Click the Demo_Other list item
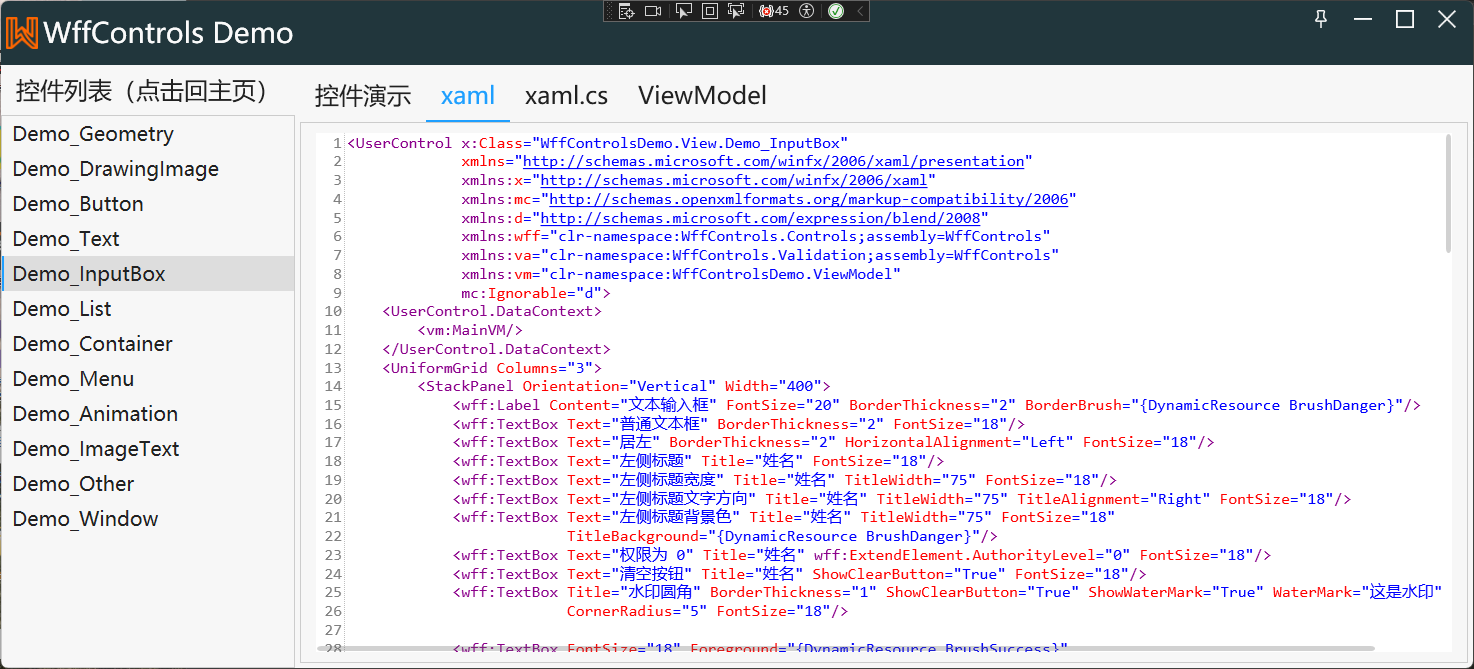 click(x=148, y=484)
